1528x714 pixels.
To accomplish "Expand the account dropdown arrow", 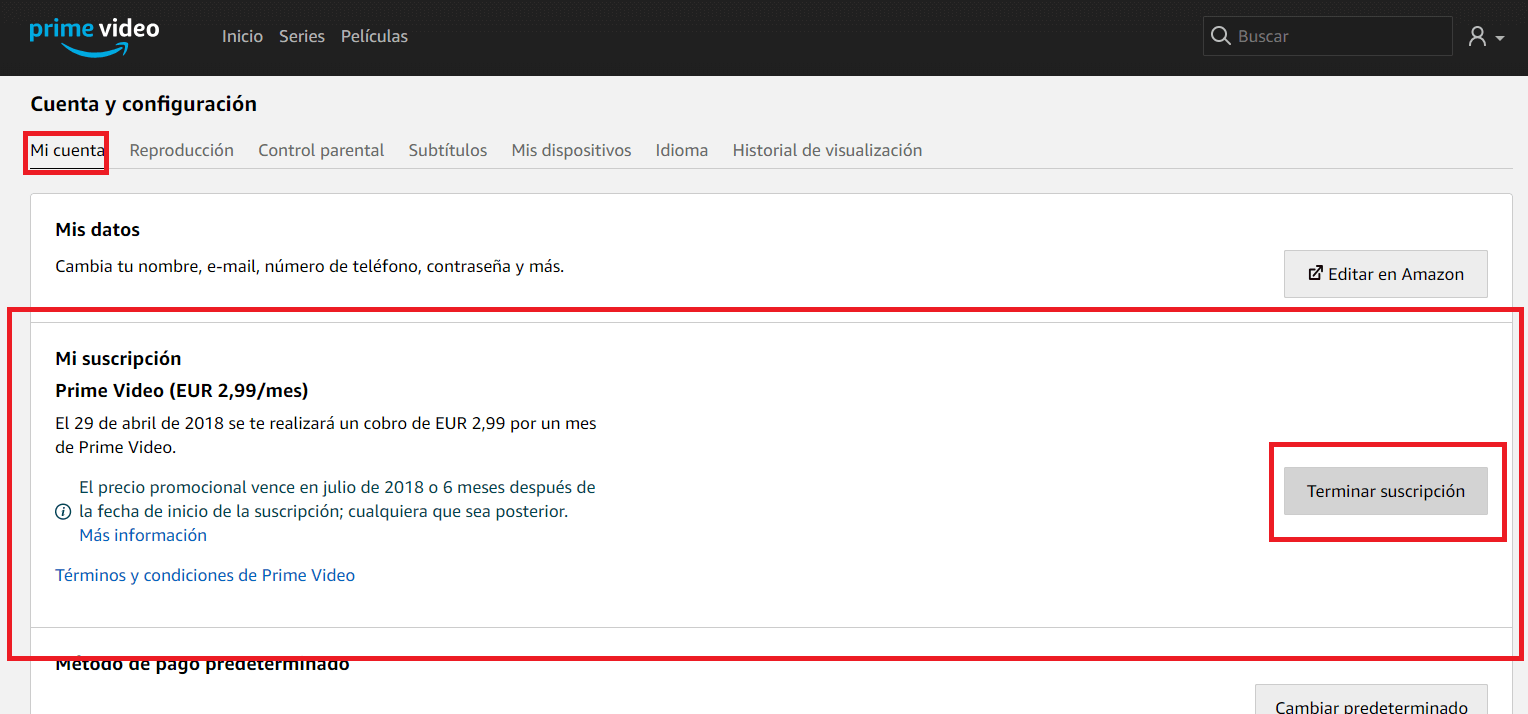I will pos(1500,39).
